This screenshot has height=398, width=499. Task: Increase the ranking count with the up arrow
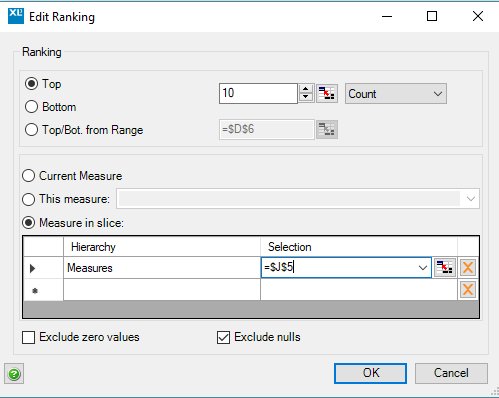tap(306, 89)
